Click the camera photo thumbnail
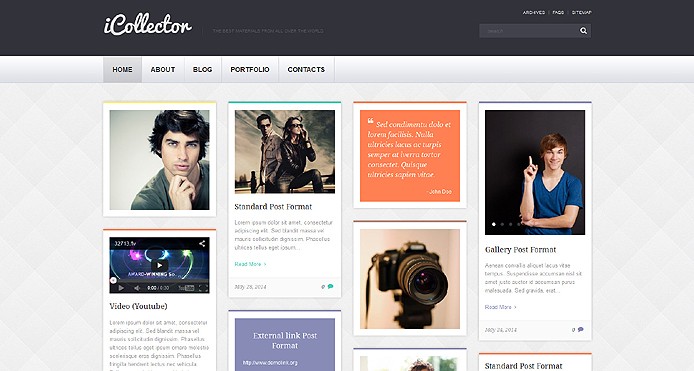Image resolution: width=694 pixels, height=371 pixels. point(410,279)
